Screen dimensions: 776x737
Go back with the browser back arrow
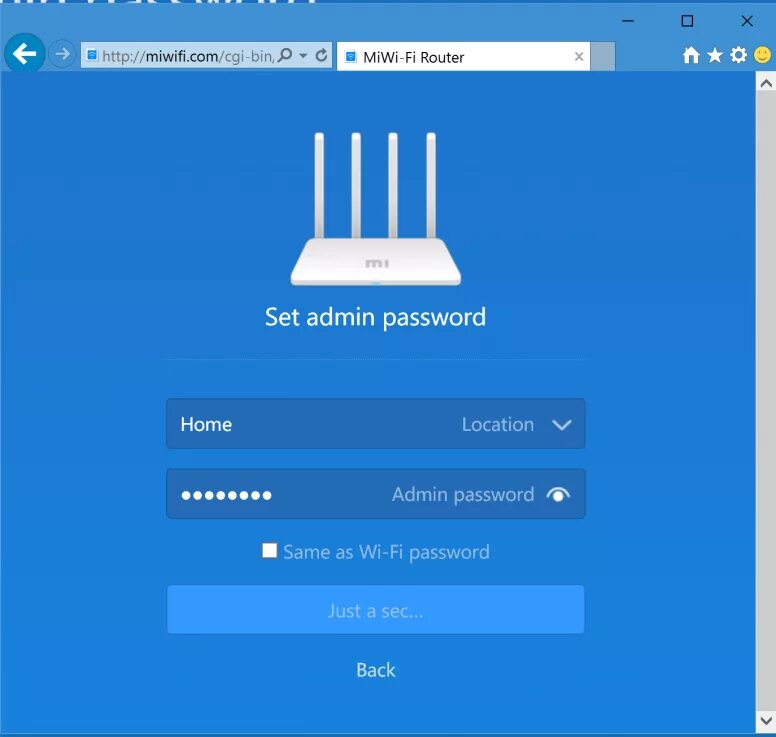tap(24, 53)
